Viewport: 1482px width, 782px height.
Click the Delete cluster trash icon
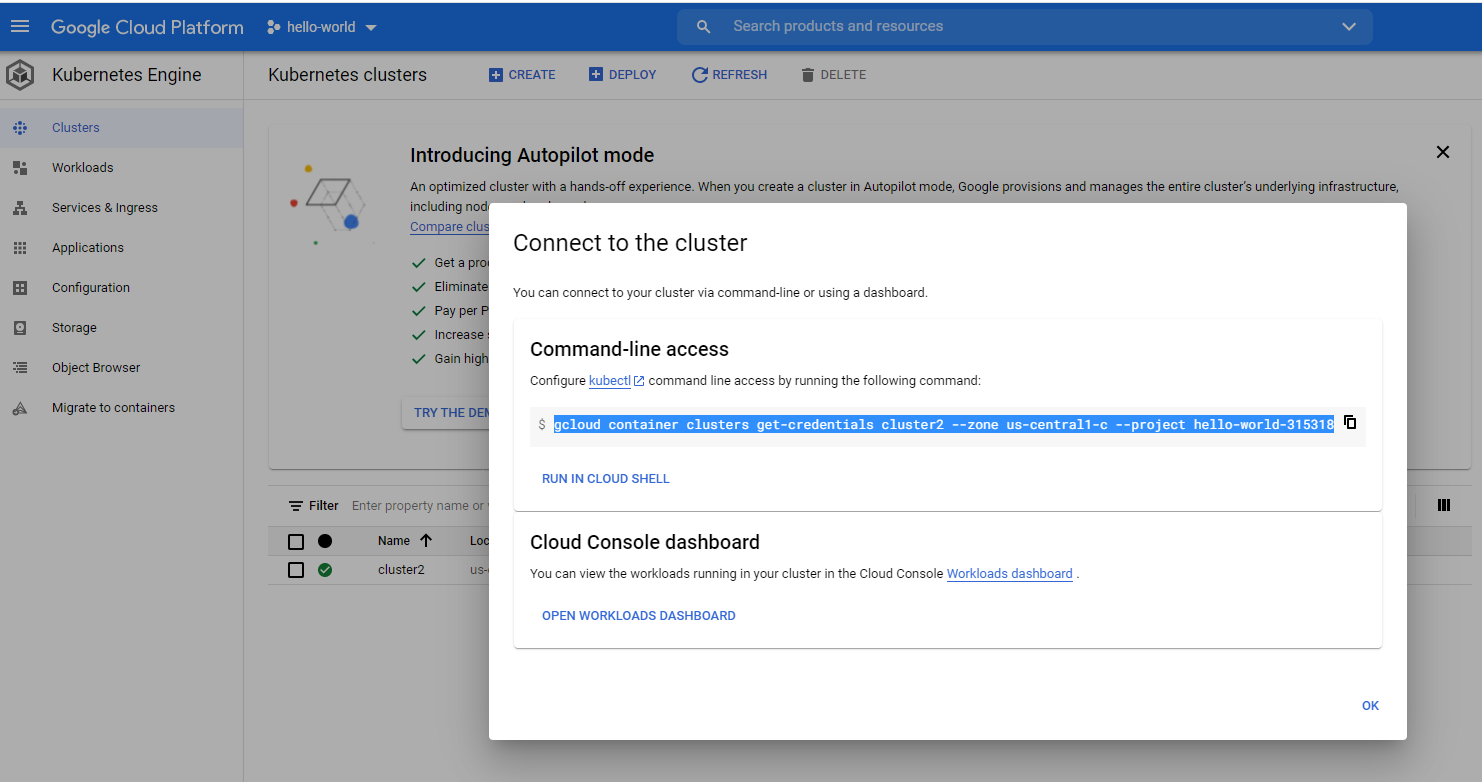[807, 74]
